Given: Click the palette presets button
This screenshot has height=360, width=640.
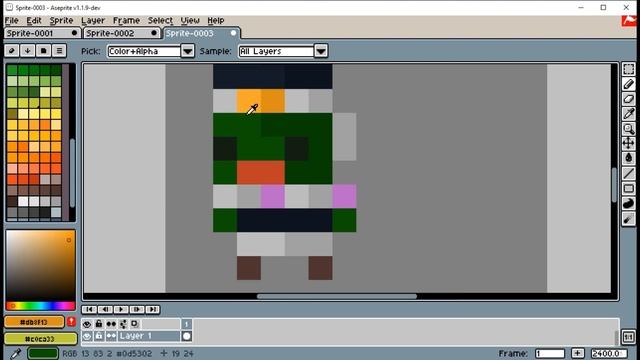Looking at the screenshot, I should click(43, 51).
